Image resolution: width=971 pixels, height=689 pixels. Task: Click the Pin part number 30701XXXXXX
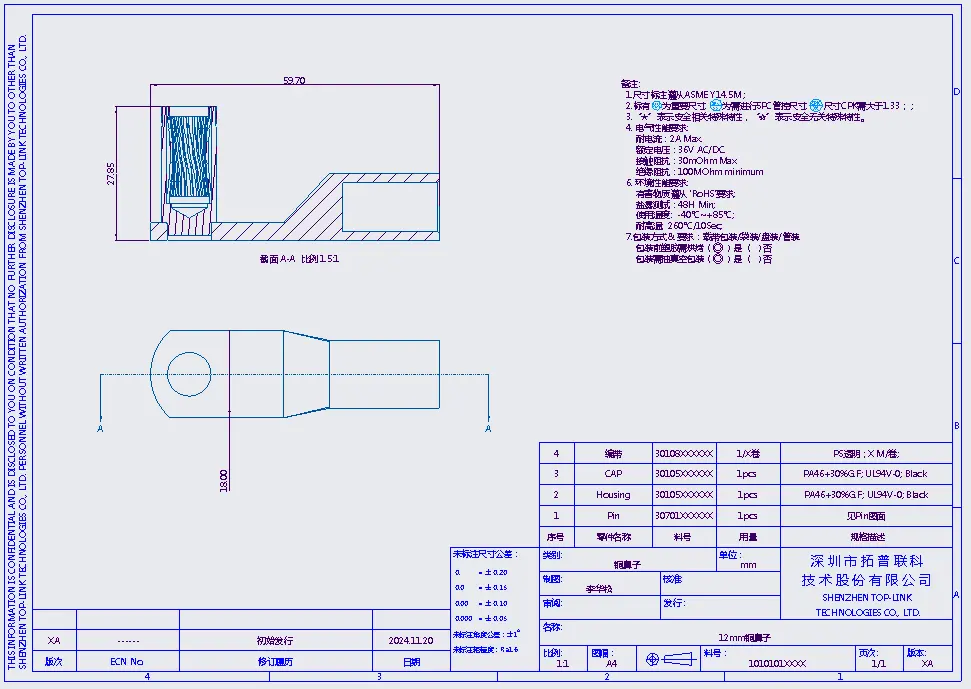click(x=684, y=516)
